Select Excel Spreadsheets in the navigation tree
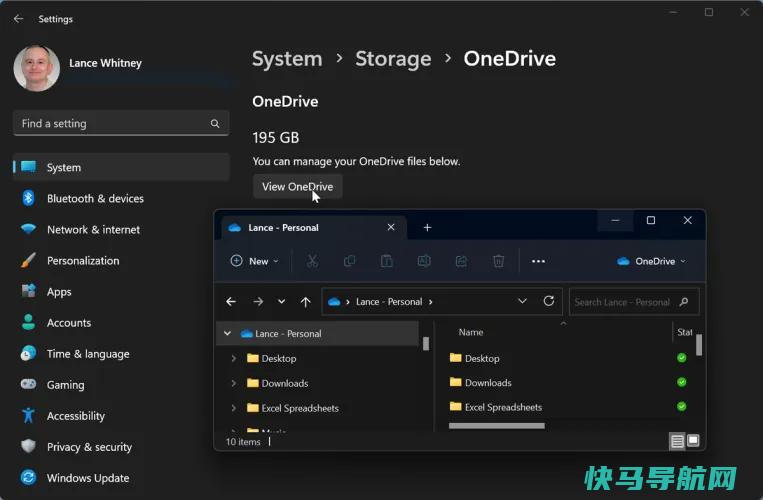The width and height of the screenshot is (763, 500). click(x=293, y=408)
